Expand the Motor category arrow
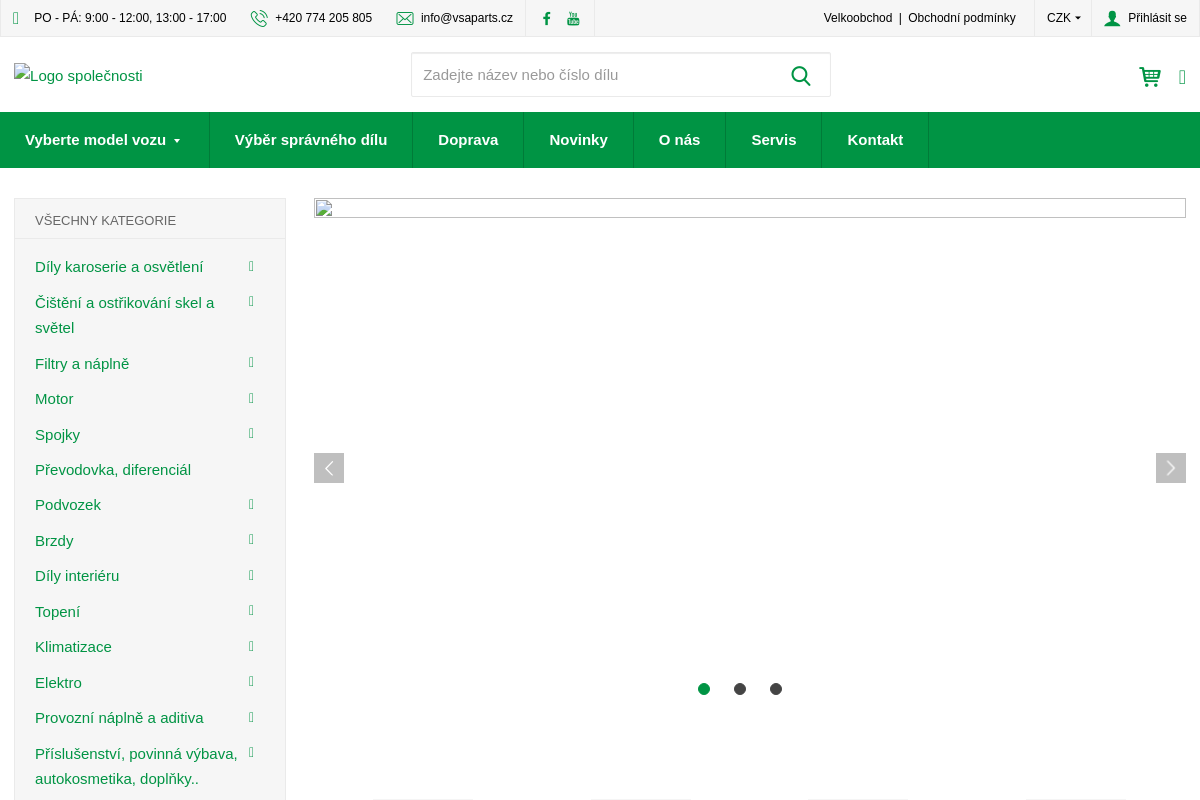Screen dimensions: 1200x800 click(251, 398)
